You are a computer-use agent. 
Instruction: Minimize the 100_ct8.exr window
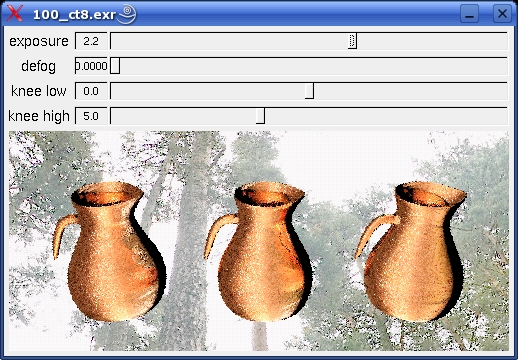click(x=469, y=14)
